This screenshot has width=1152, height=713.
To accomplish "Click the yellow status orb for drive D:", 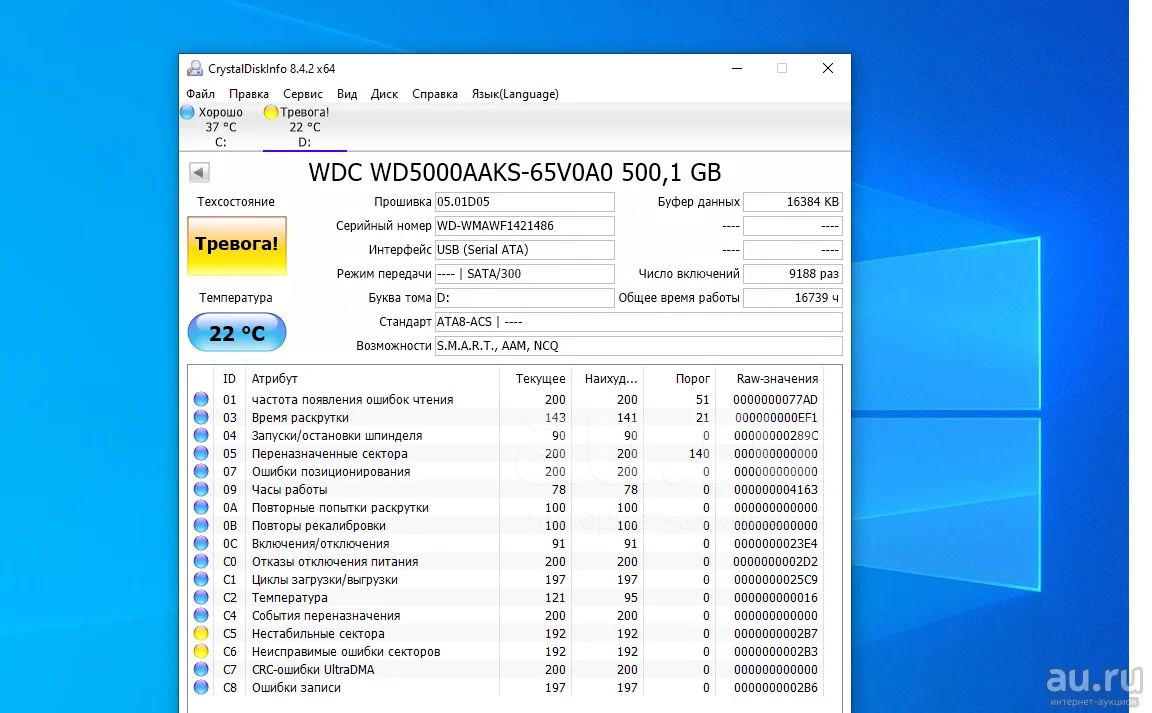I will [270, 112].
